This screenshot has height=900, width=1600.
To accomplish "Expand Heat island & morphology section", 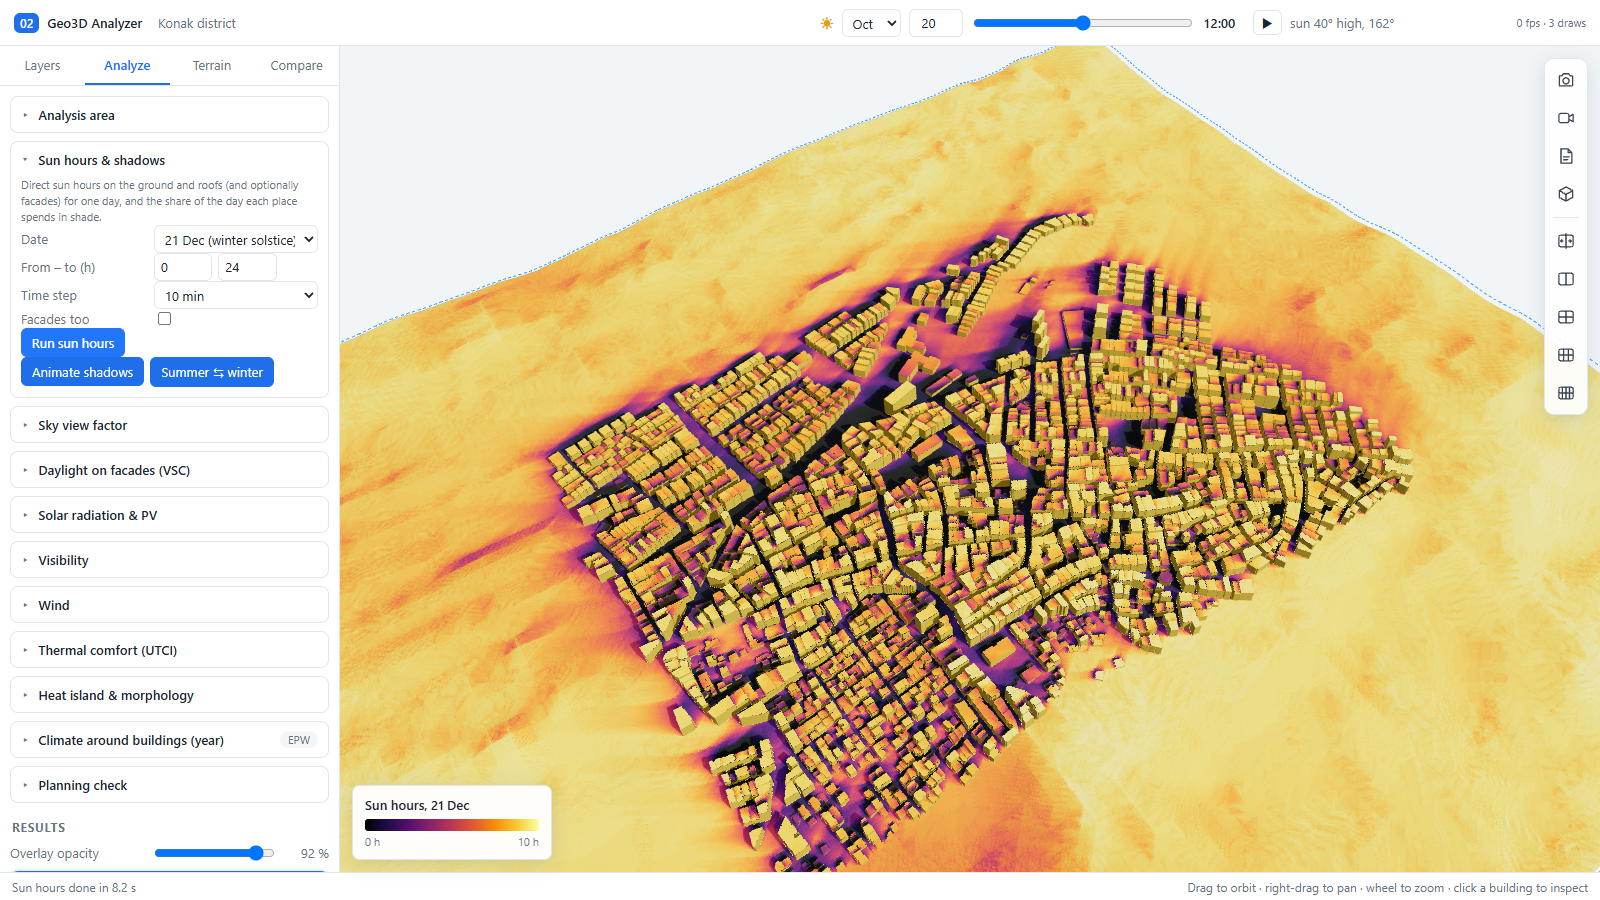I will point(169,695).
